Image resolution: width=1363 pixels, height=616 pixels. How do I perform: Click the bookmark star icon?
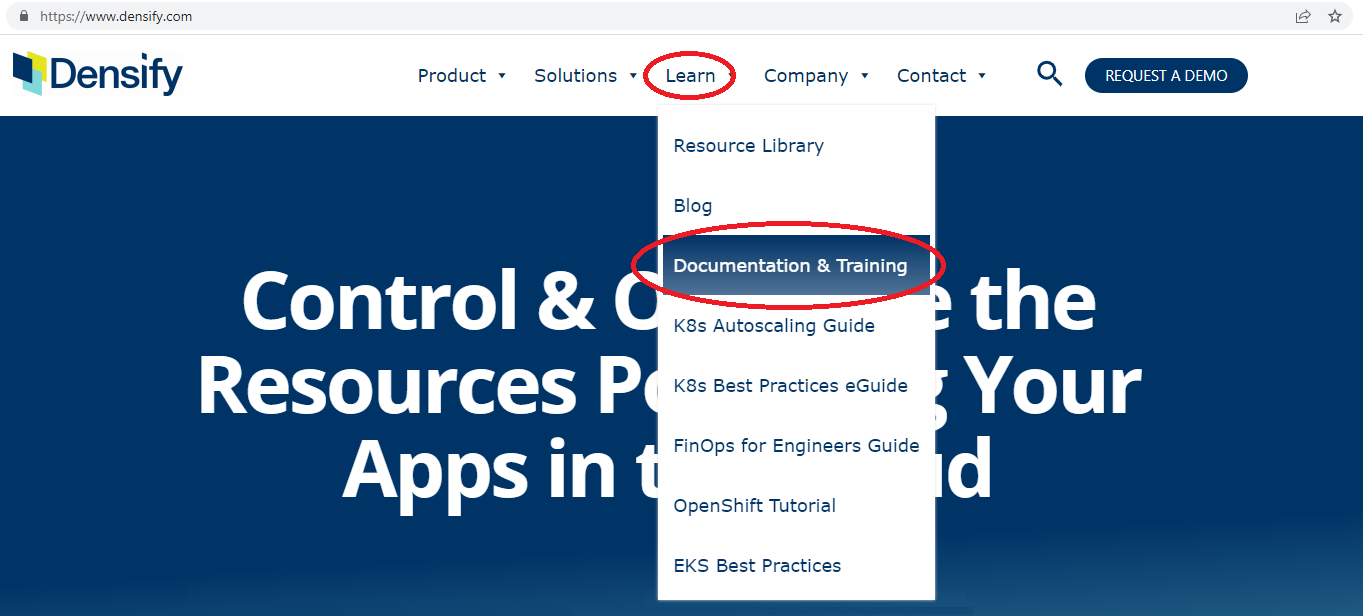[x=1334, y=16]
